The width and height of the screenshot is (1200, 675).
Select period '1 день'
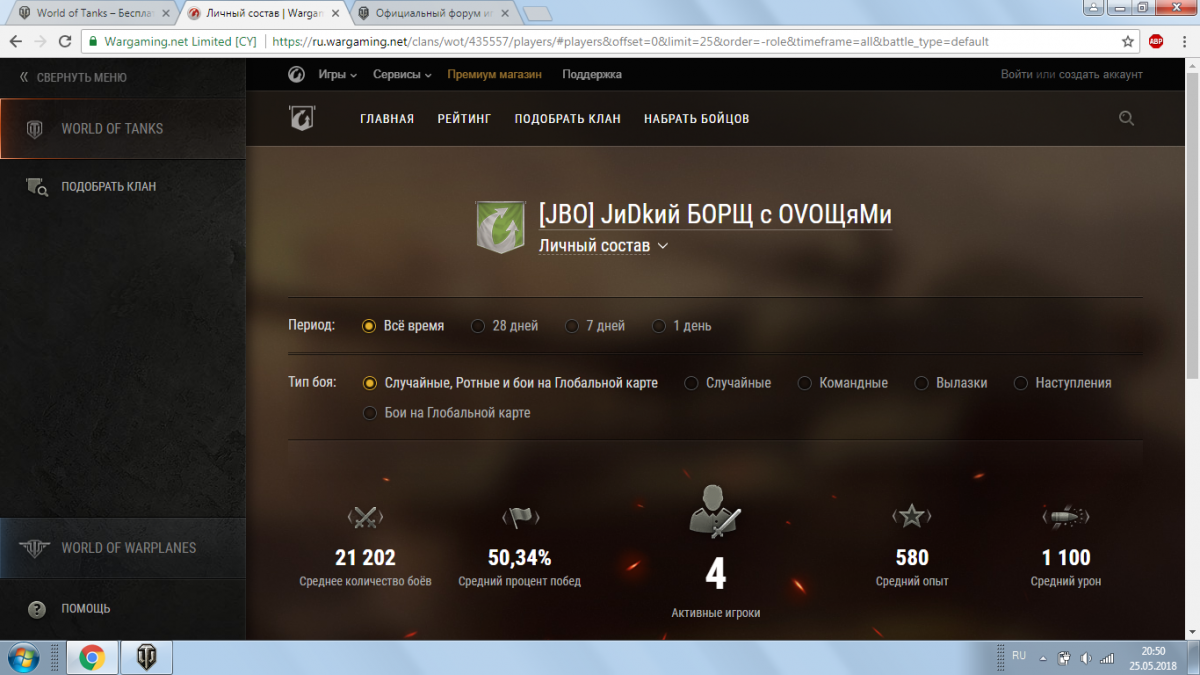click(x=682, y=326)
